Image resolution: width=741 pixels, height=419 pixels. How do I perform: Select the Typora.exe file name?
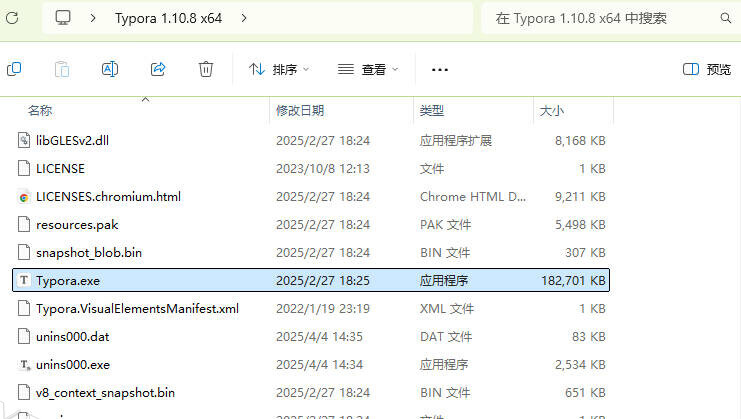[x=68, y=281]
